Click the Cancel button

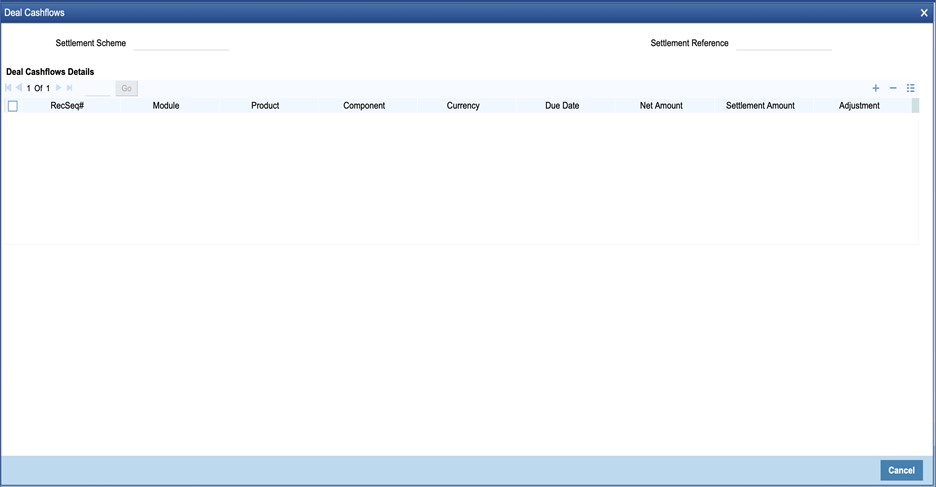pos(901,470)
